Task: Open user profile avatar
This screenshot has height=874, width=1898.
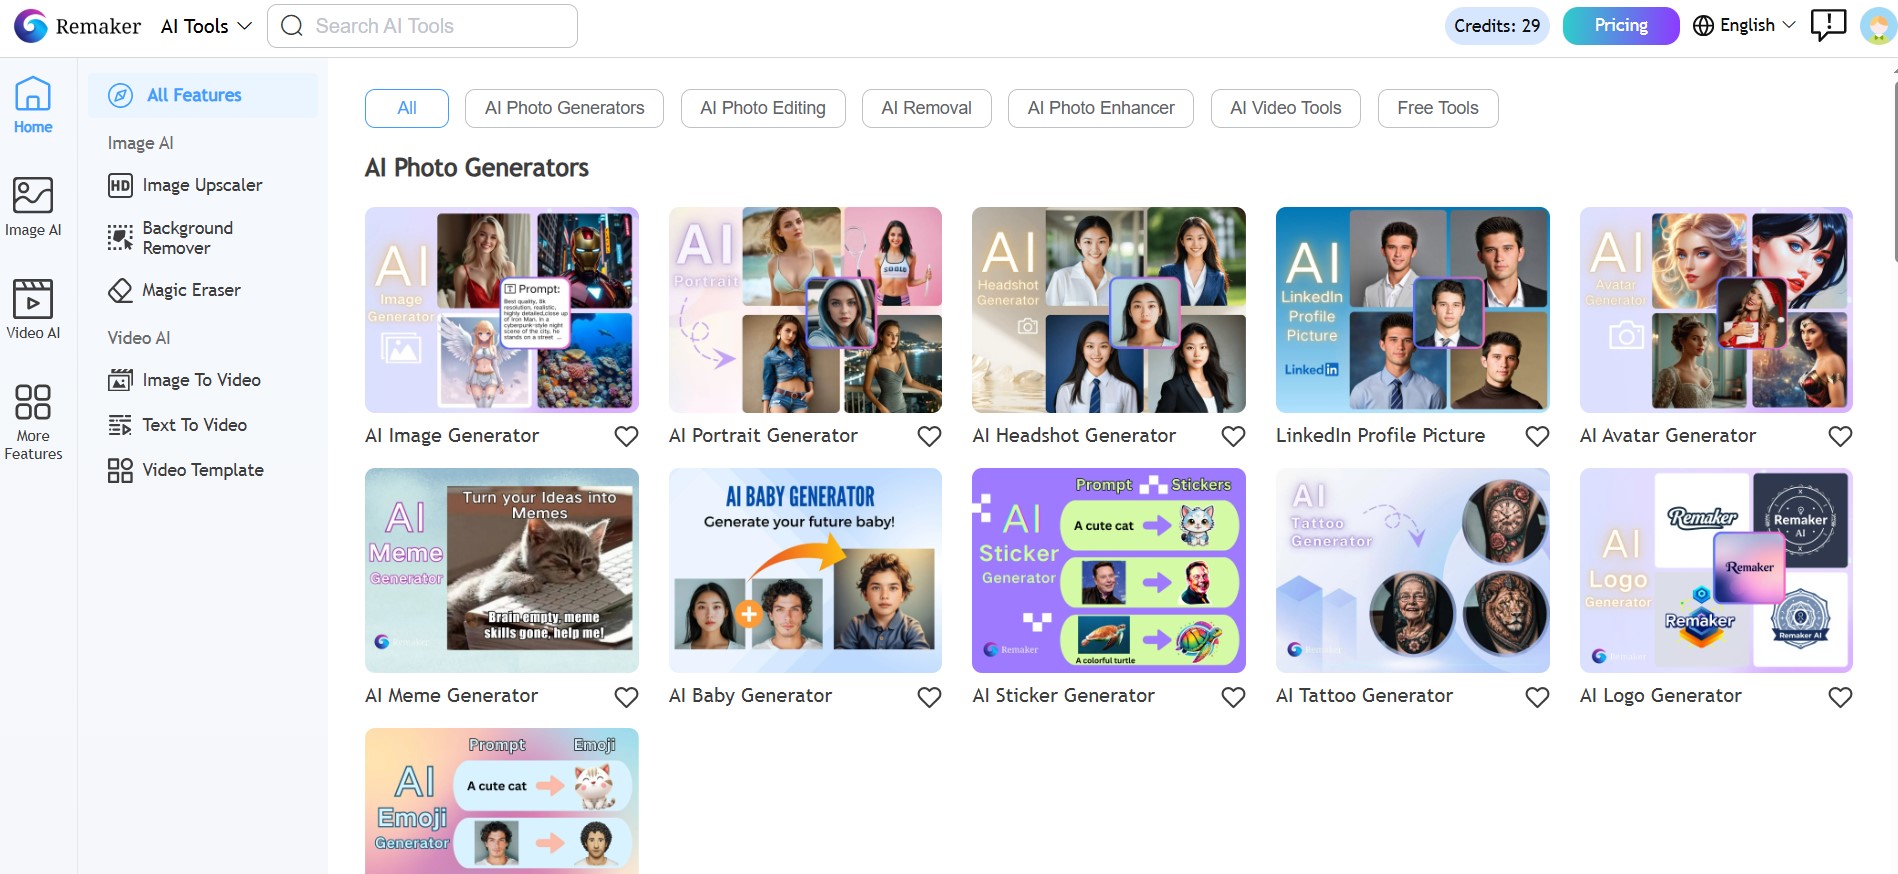Action: [x=1877, y=26]
